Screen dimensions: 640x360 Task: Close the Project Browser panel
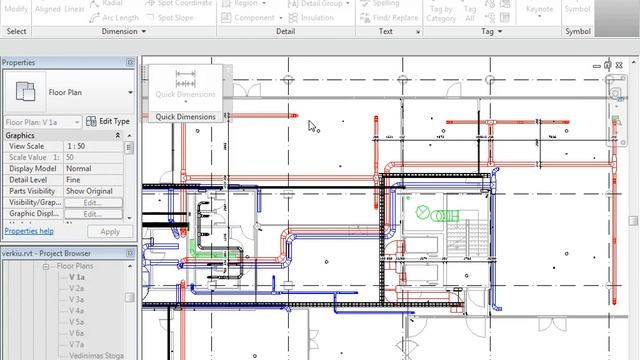[130, 253]
